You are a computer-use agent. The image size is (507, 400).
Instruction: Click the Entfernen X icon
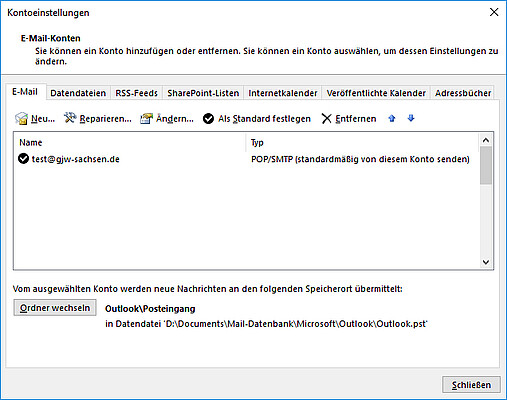pos(326,118)
